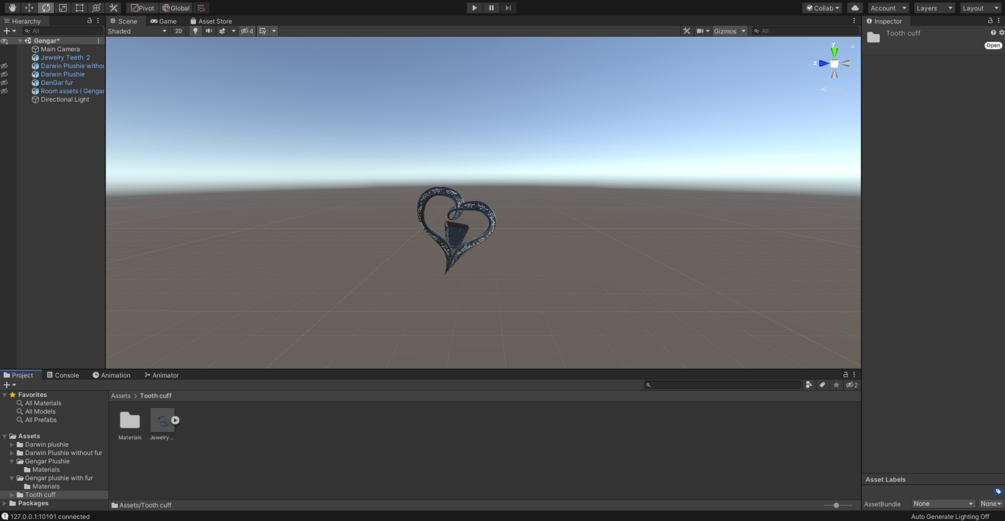Toggle hidden objects visibility in the Scene view
Image resolution: width=1005 pixels, height=521 pixels.
point(247,31)
